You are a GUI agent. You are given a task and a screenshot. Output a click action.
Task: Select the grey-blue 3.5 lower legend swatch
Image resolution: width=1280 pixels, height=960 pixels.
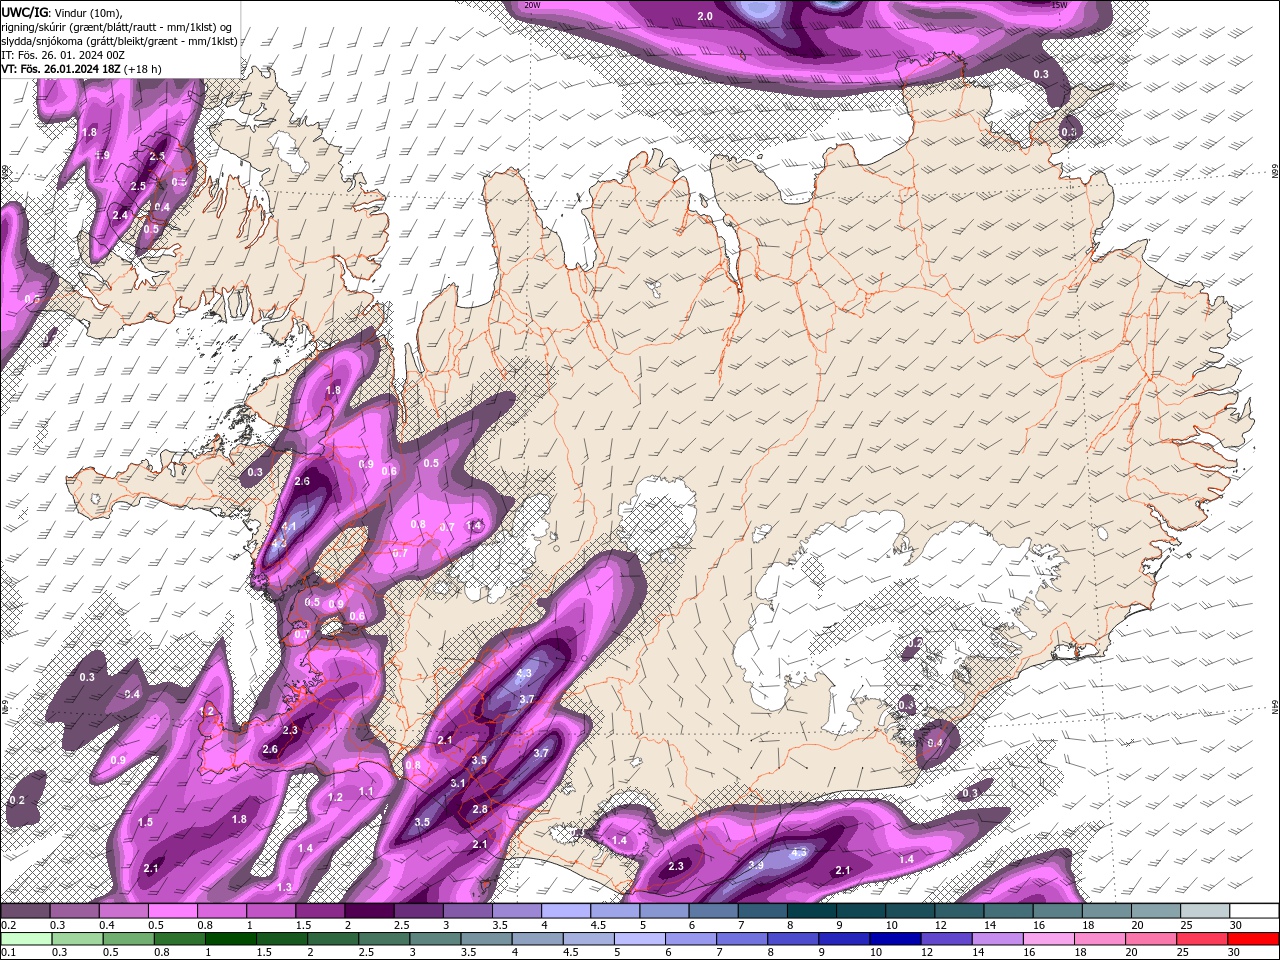pyautogui.click(x=486, y=939)
